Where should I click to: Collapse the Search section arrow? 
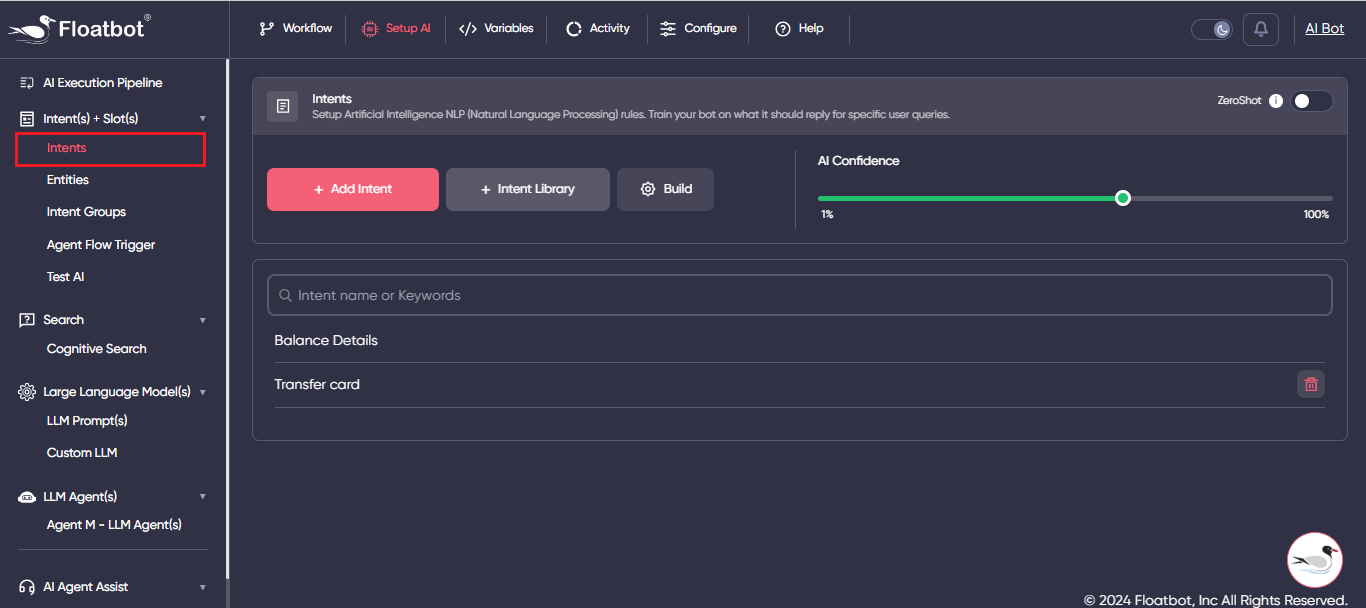(203, 320)
